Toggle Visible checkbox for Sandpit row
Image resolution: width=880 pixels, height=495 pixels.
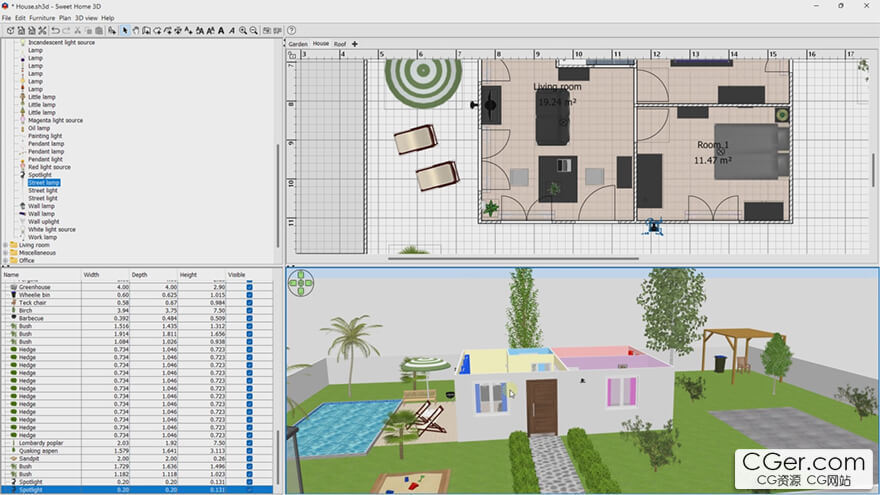click(249, 459)
